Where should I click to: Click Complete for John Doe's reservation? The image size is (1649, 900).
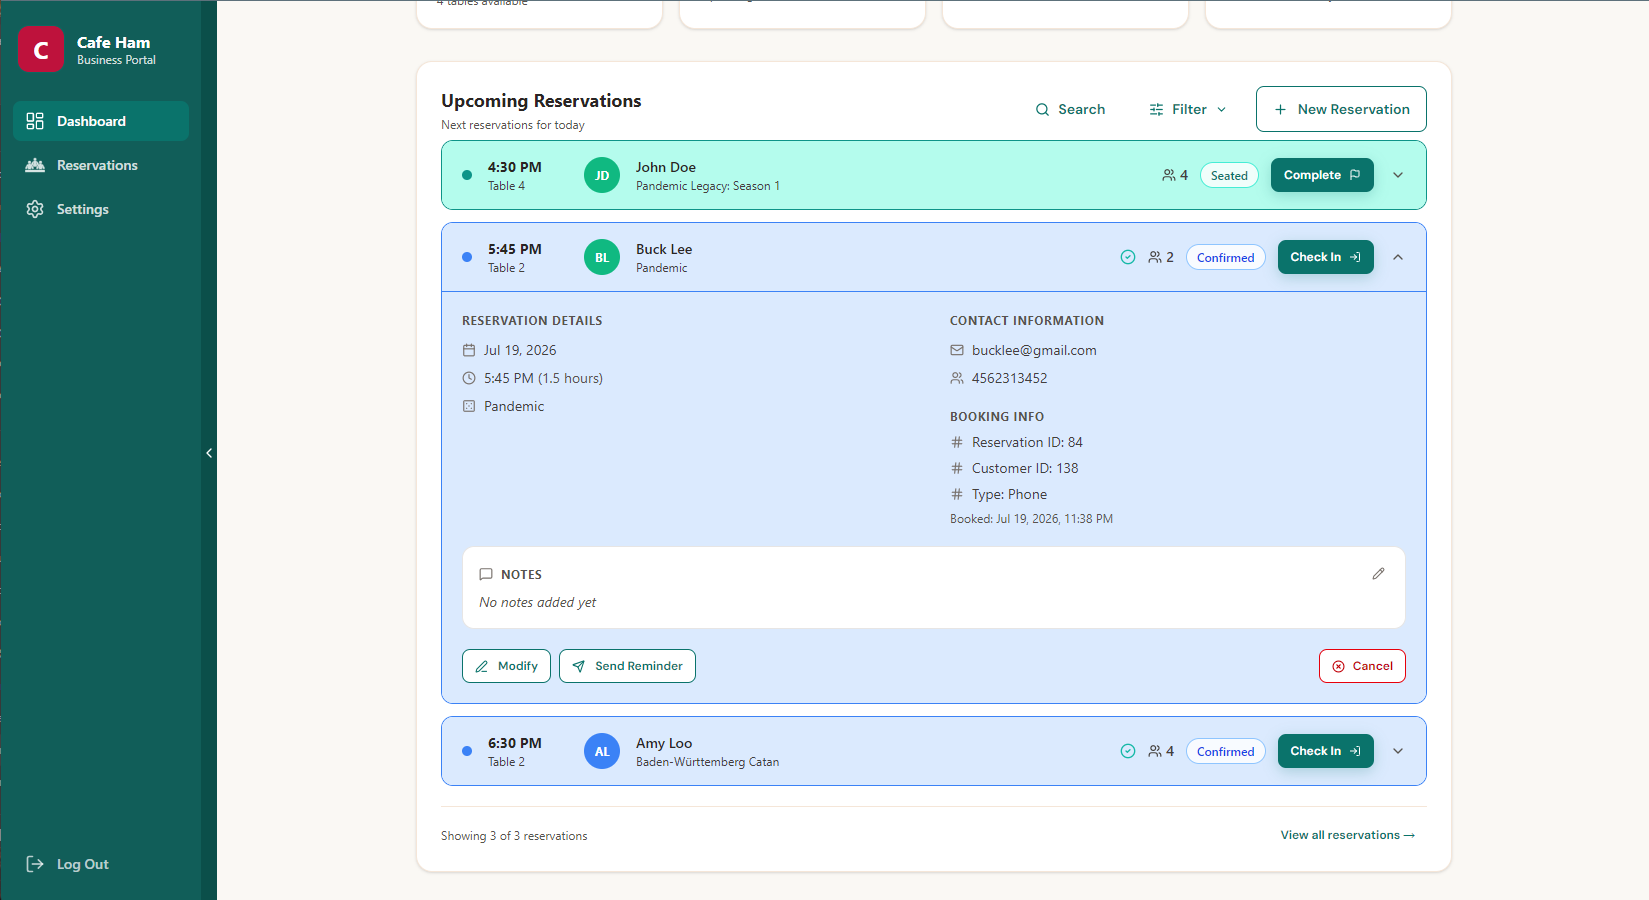click(x=1322, y=175)
